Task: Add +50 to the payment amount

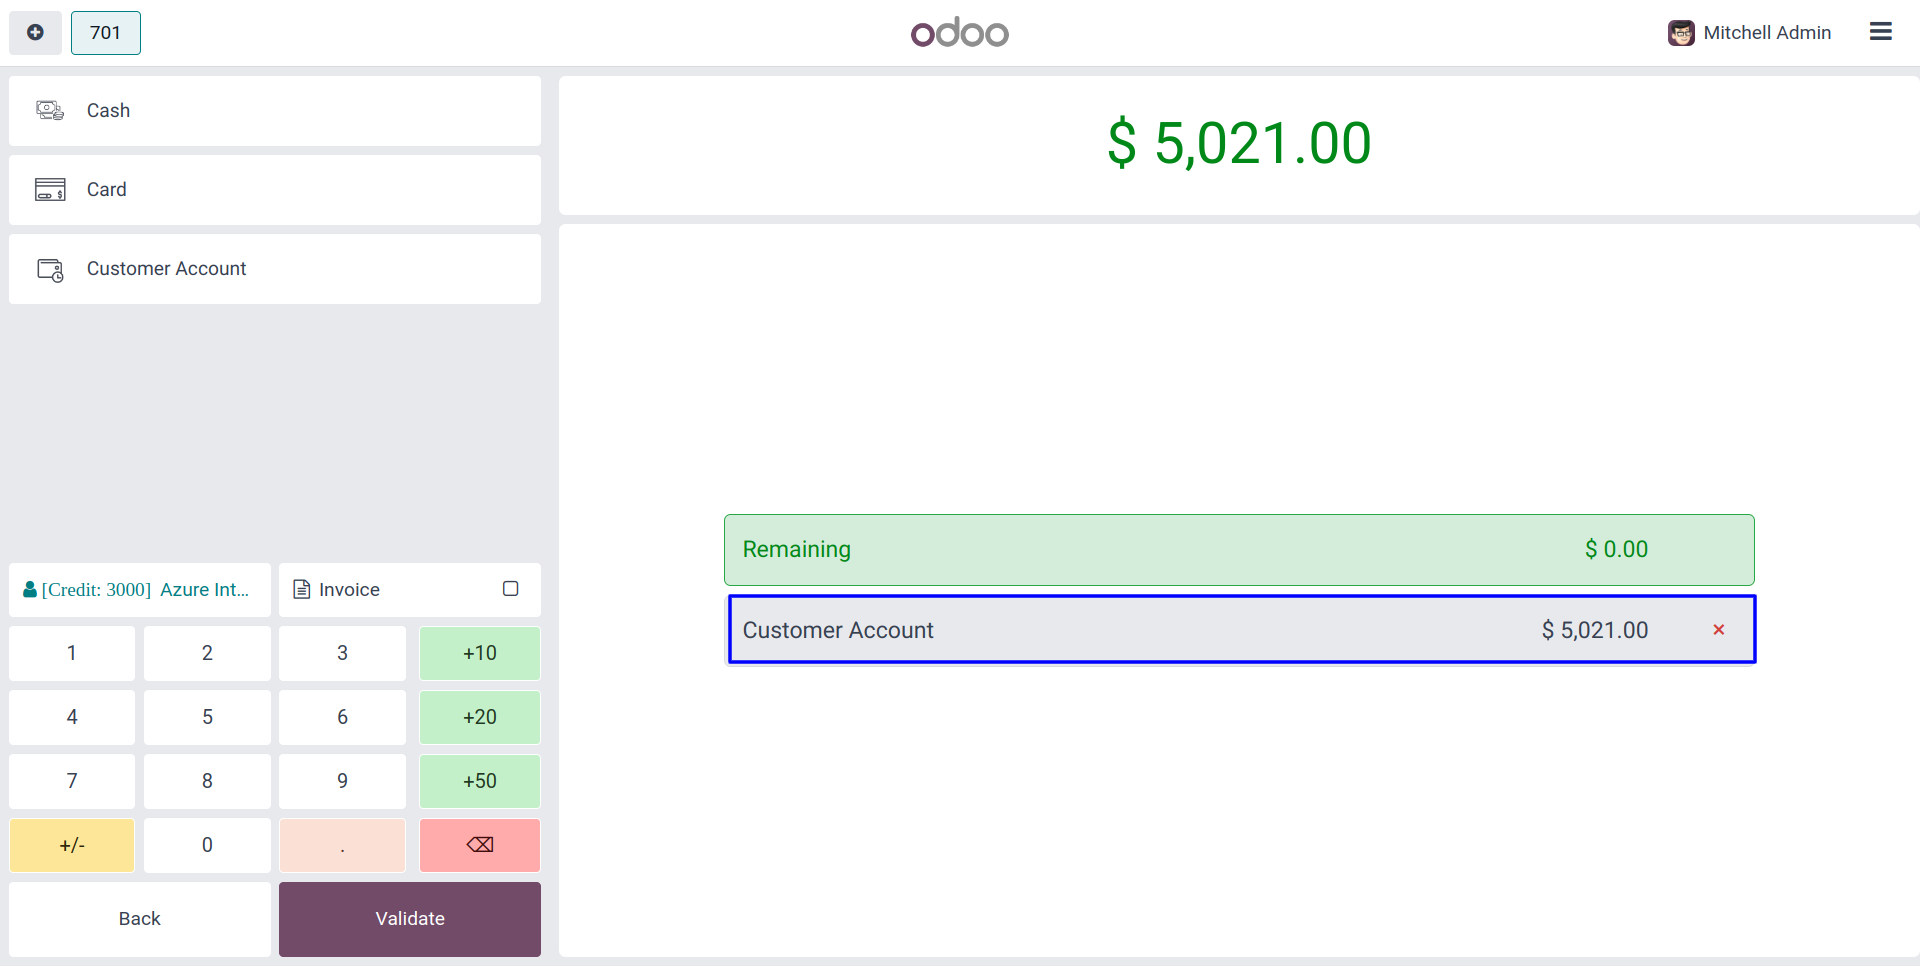Action: tap(480, 781)
